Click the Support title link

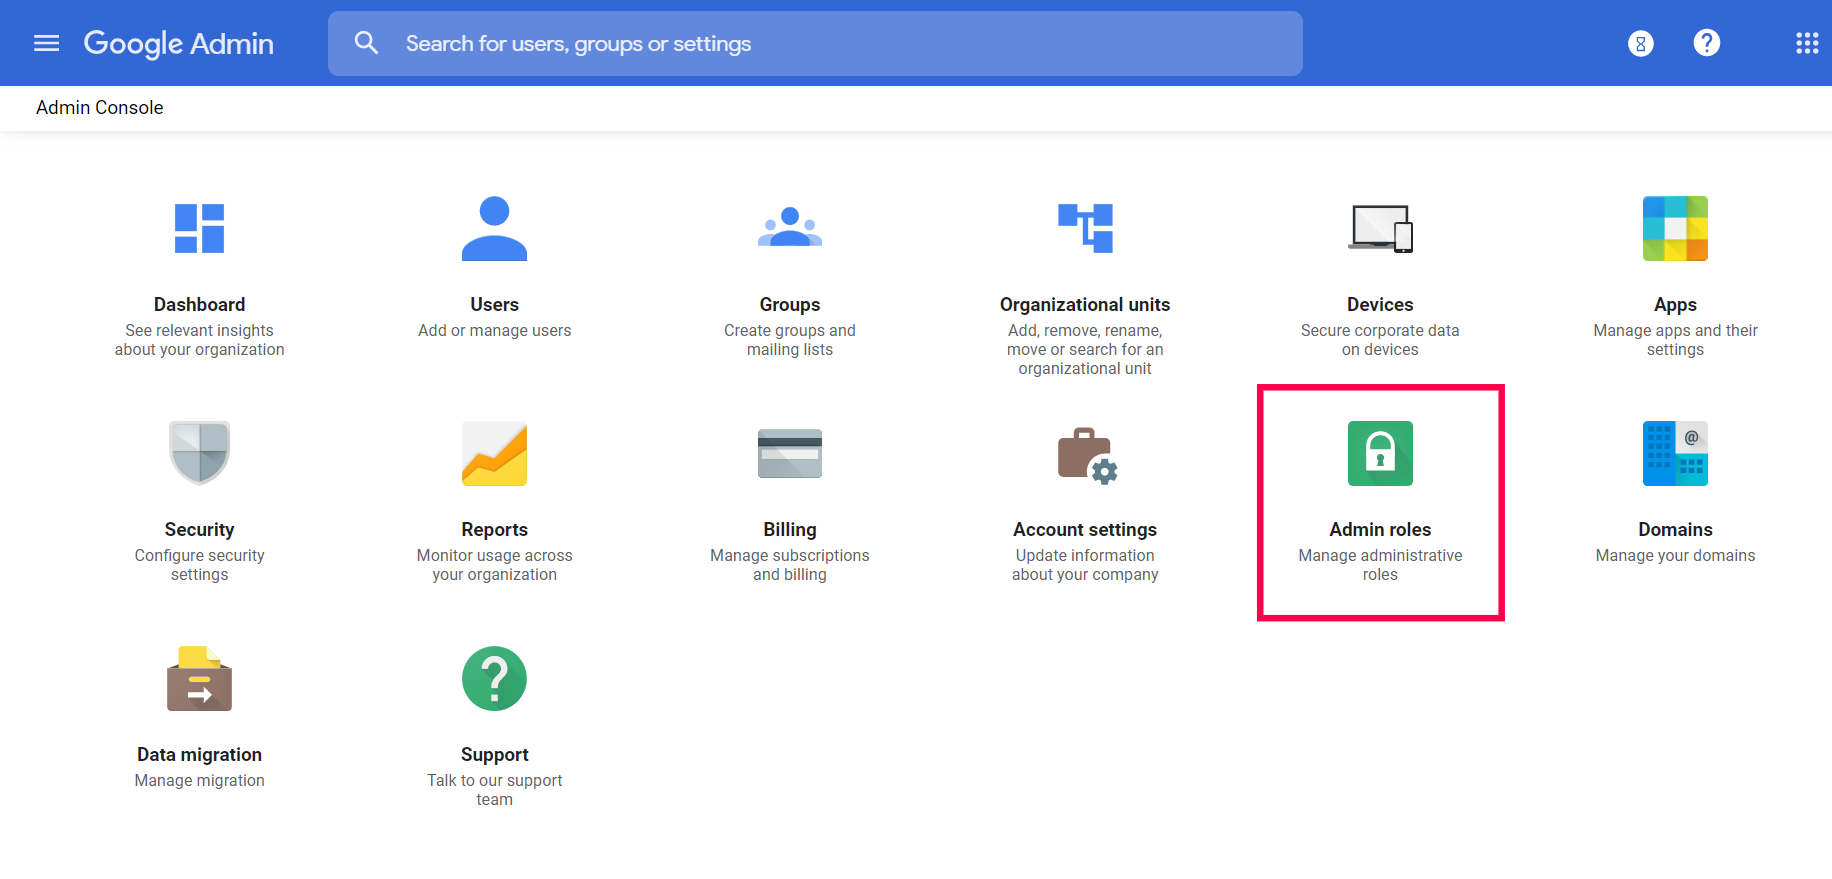(495, 755)
